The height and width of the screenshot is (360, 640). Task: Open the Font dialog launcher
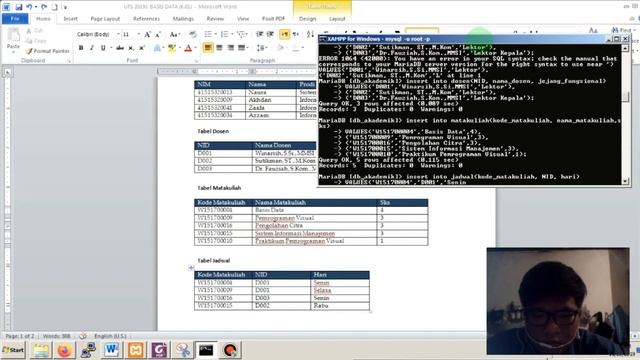point(196,61)
